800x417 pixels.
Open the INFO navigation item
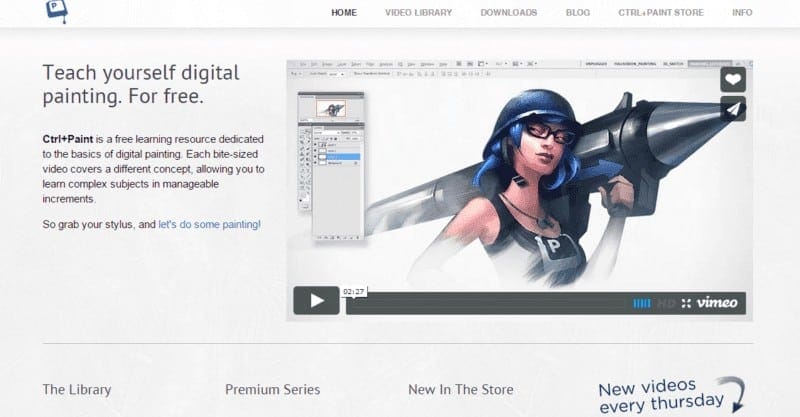pyautogui.click(x=742, y=13)
